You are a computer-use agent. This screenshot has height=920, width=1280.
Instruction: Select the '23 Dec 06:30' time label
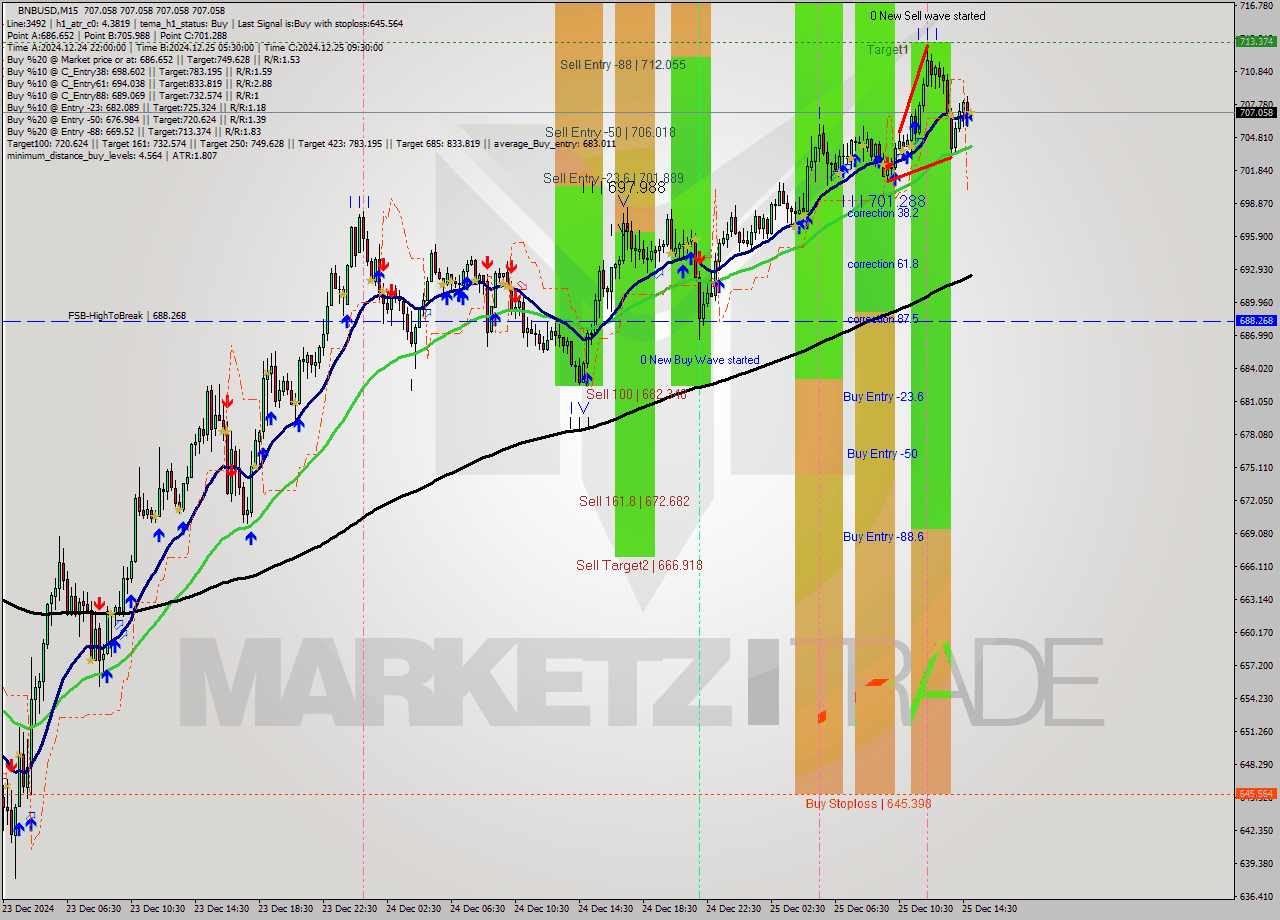coord(93,909)
